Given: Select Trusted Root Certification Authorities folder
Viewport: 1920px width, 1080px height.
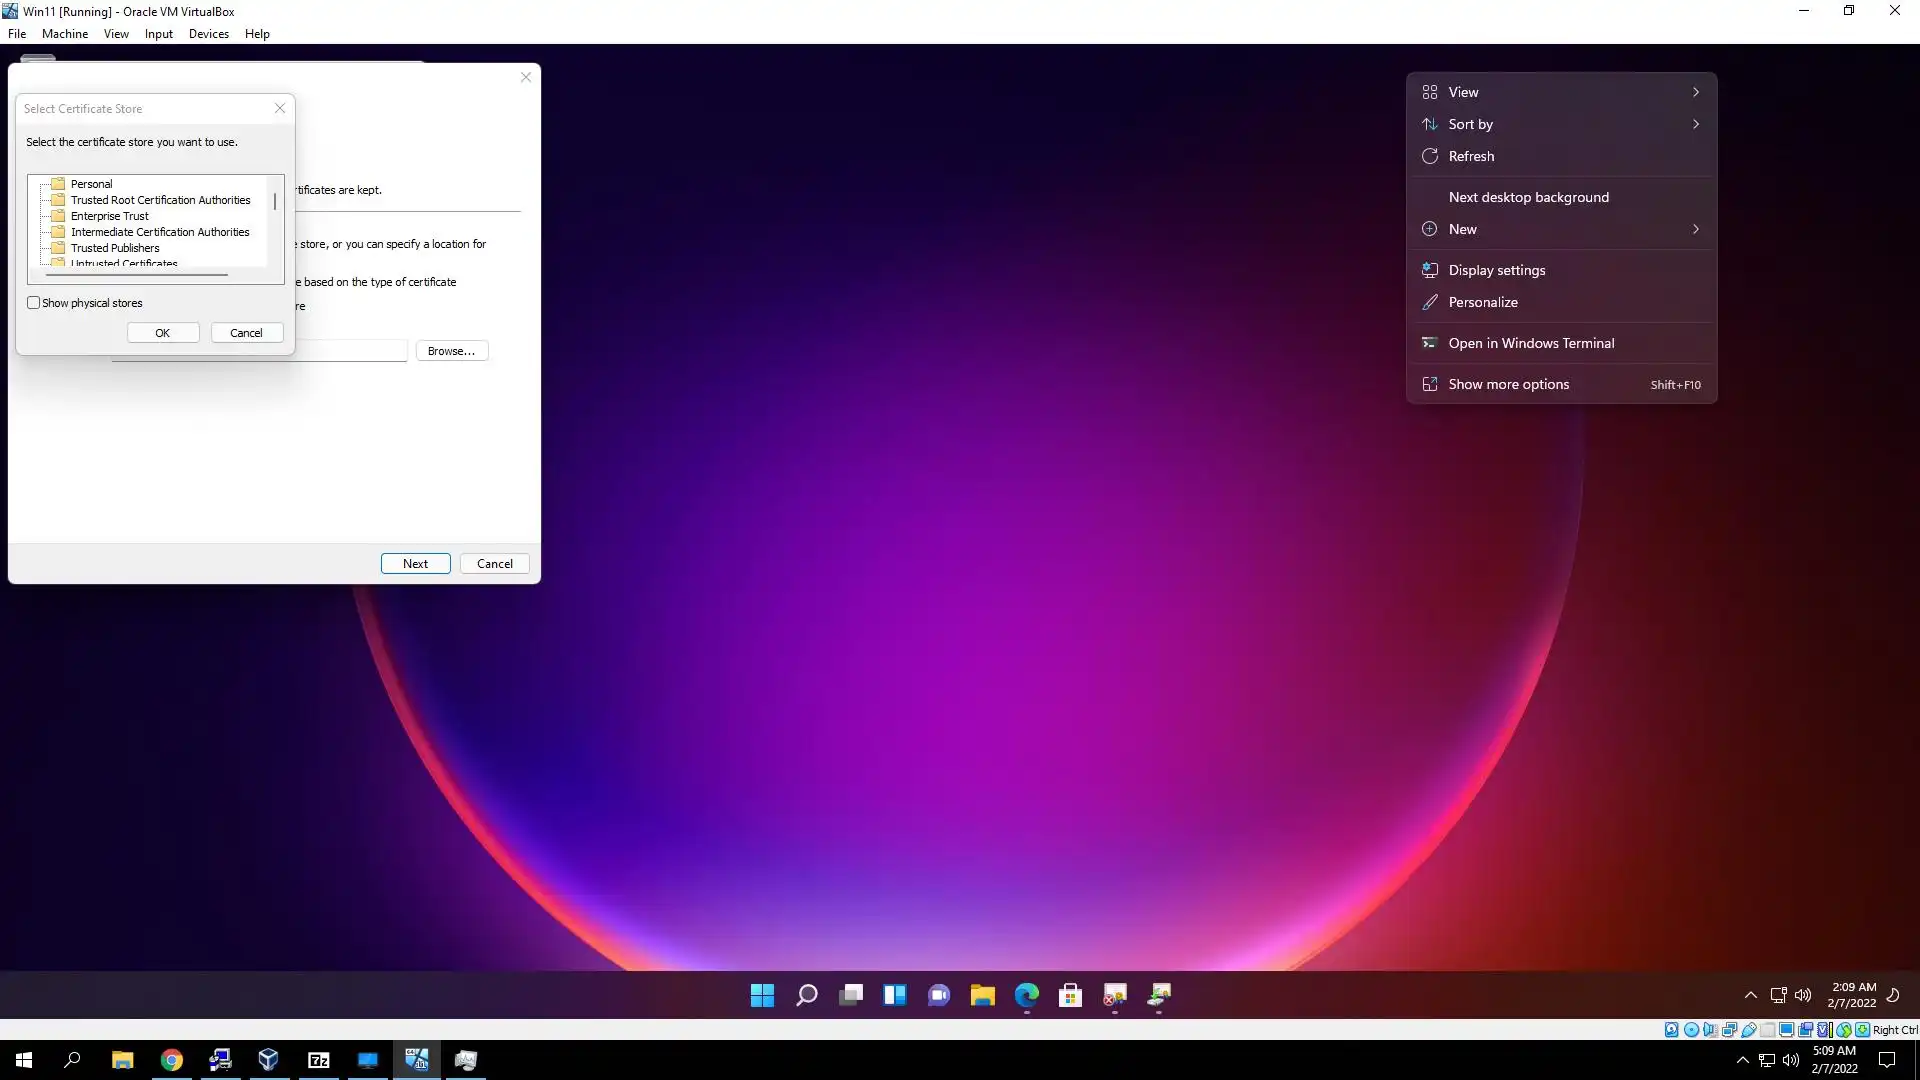Looking at the screenshot, I should (x=160, y=200).
